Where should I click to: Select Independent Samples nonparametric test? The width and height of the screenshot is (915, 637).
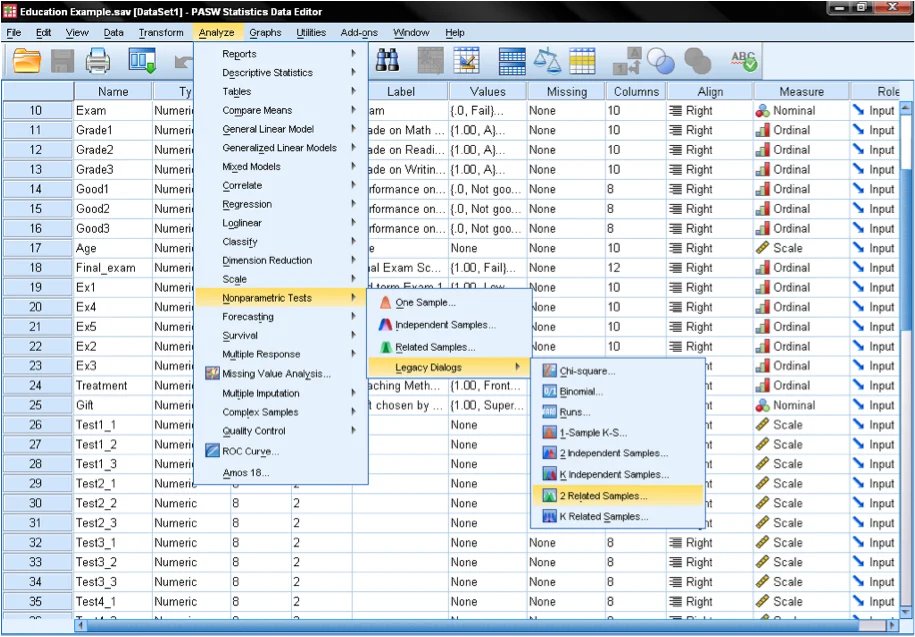click(x=449, y=325)
